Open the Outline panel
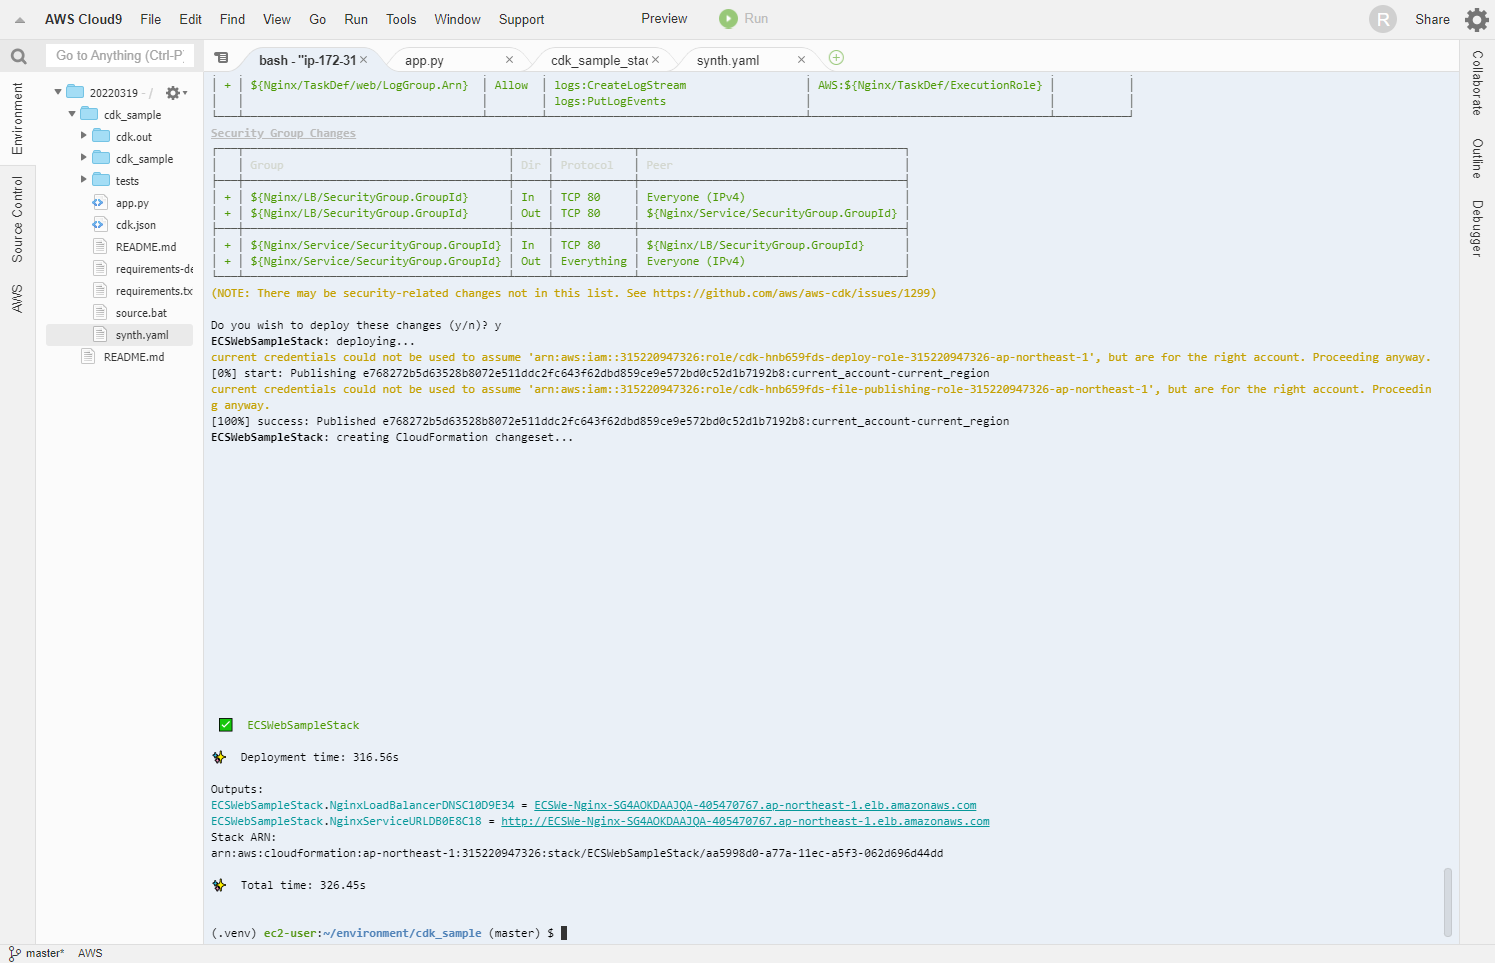Viewport: 1495px width, 963px height. tap(1477, 159)
